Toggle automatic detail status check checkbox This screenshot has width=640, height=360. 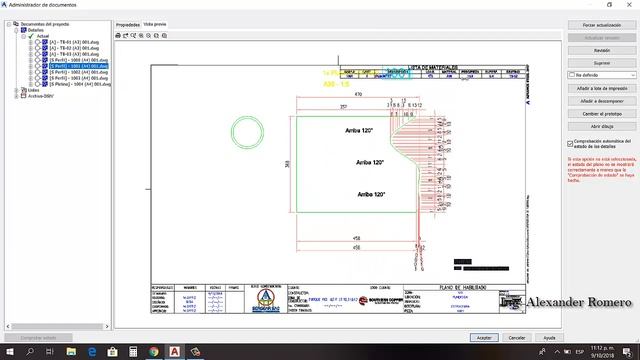coord(570,144)
